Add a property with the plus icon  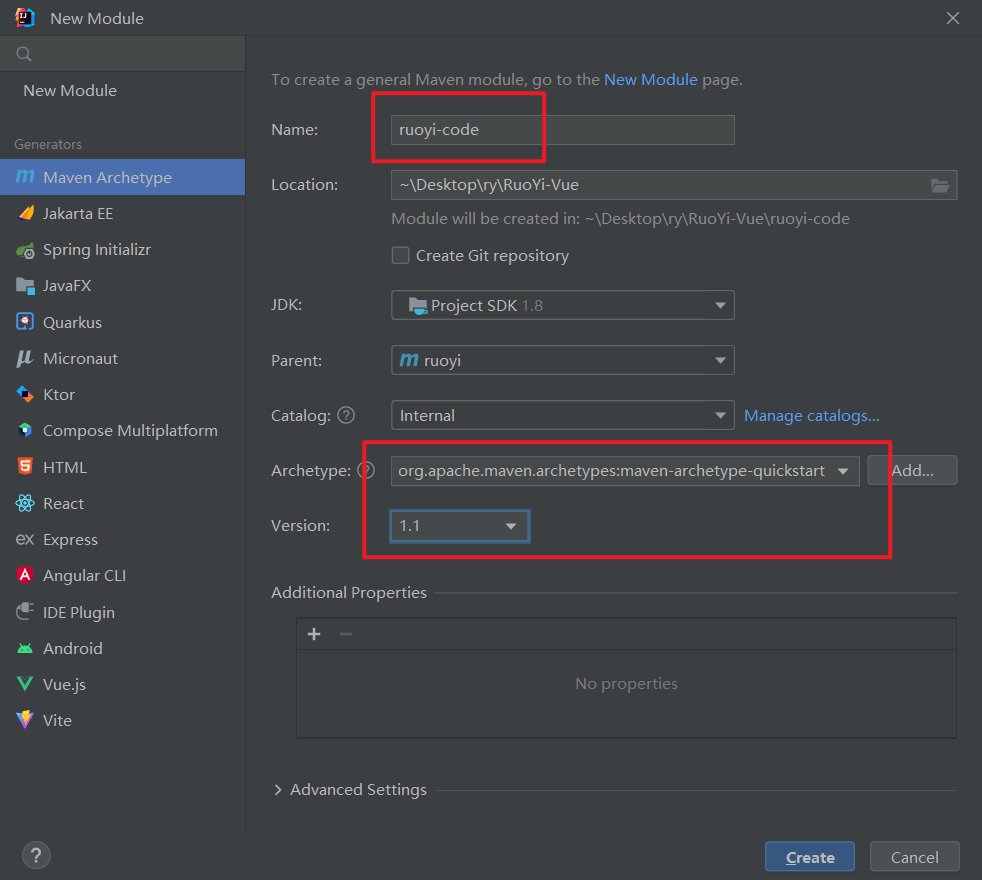pos(314,634)
